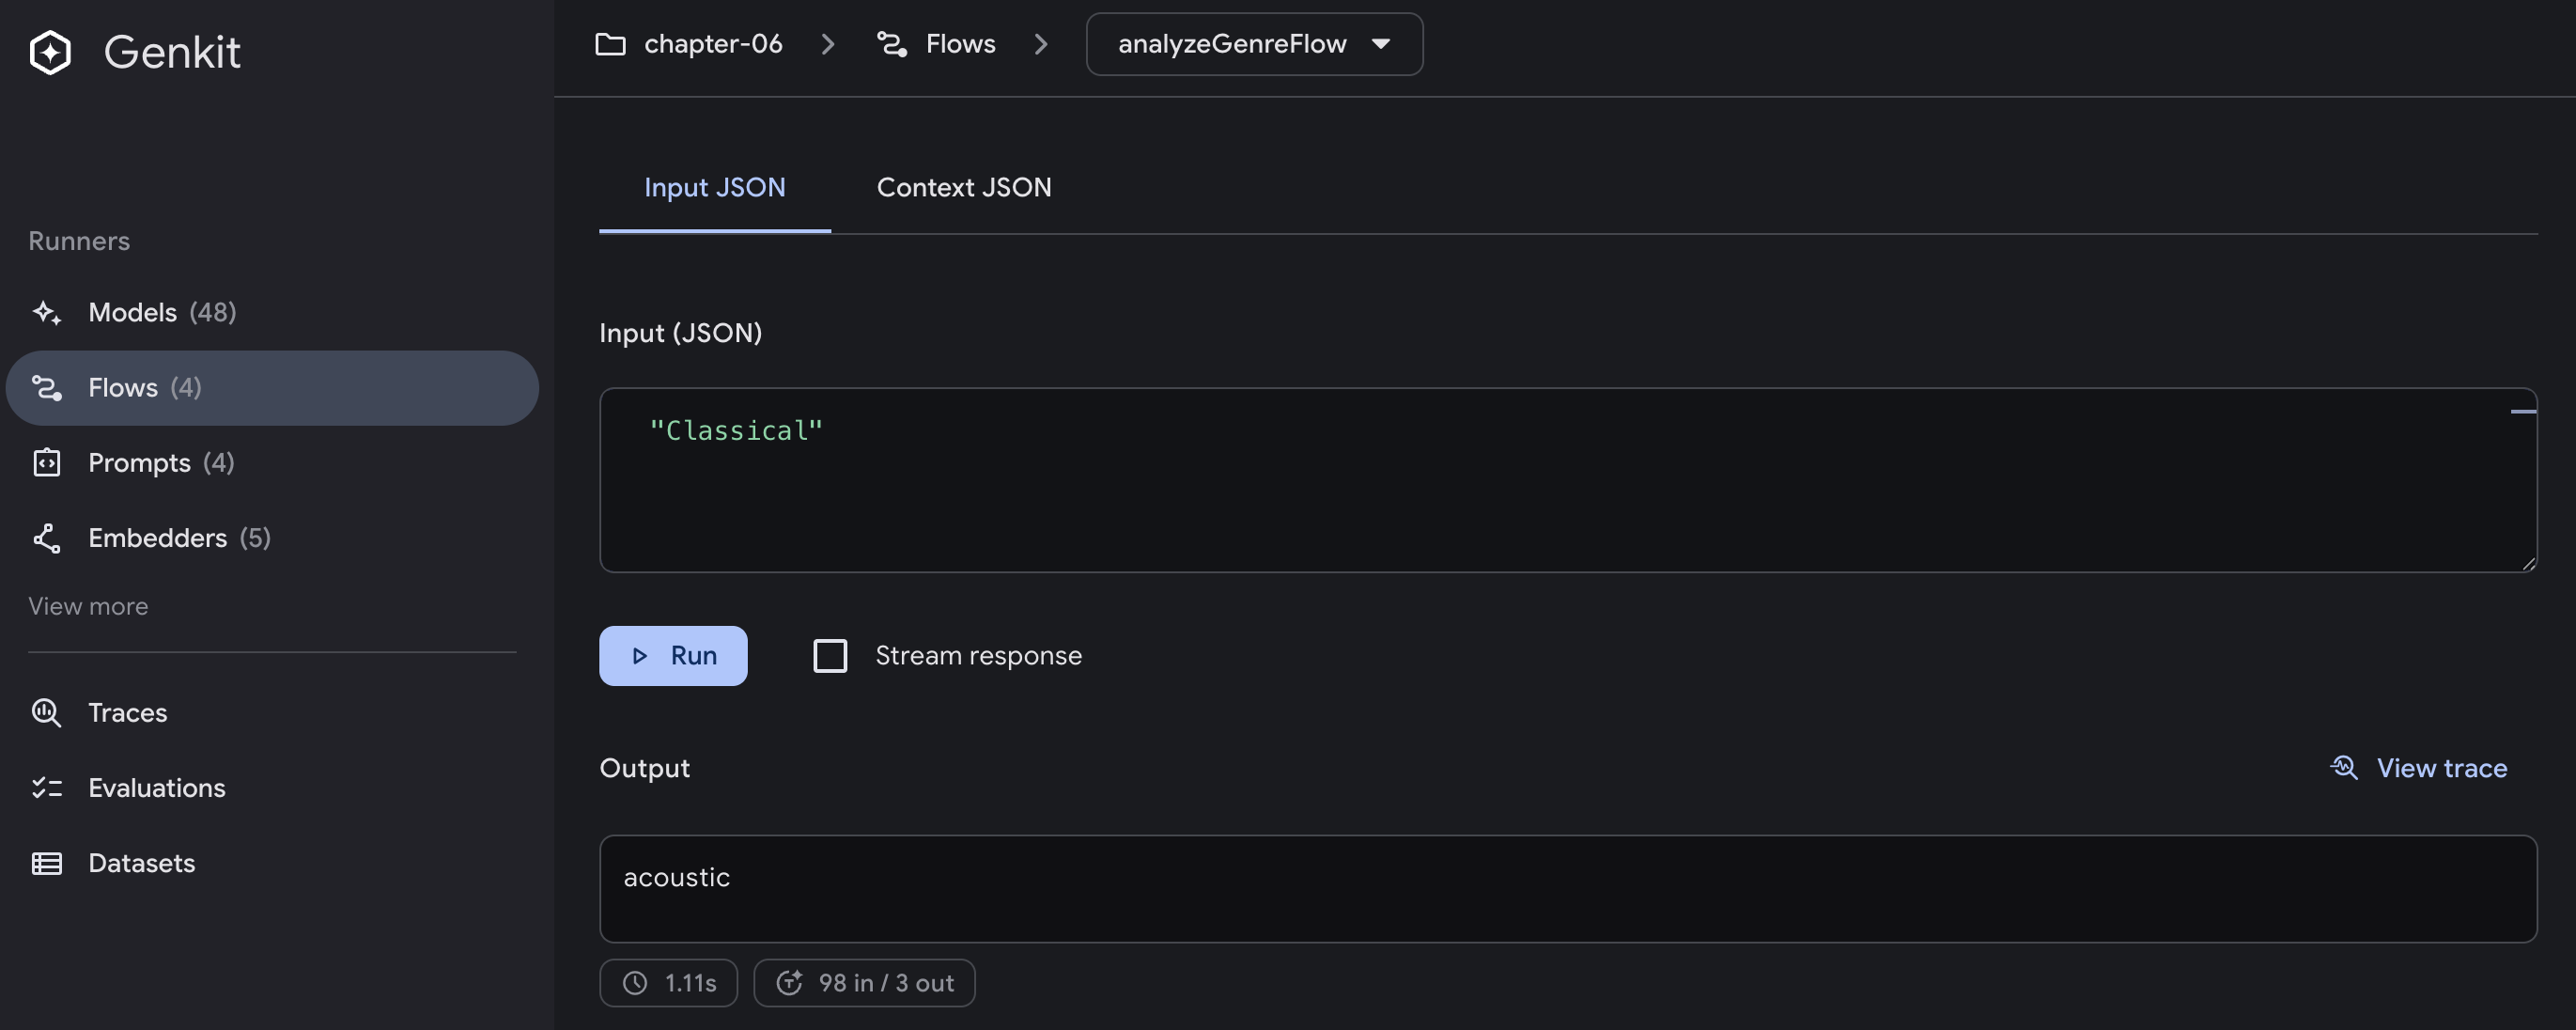The height and width of the screenshot is (1030, 2576).
Task: Click the 1.11s latency chip
Action: click(x=668, y=983)
